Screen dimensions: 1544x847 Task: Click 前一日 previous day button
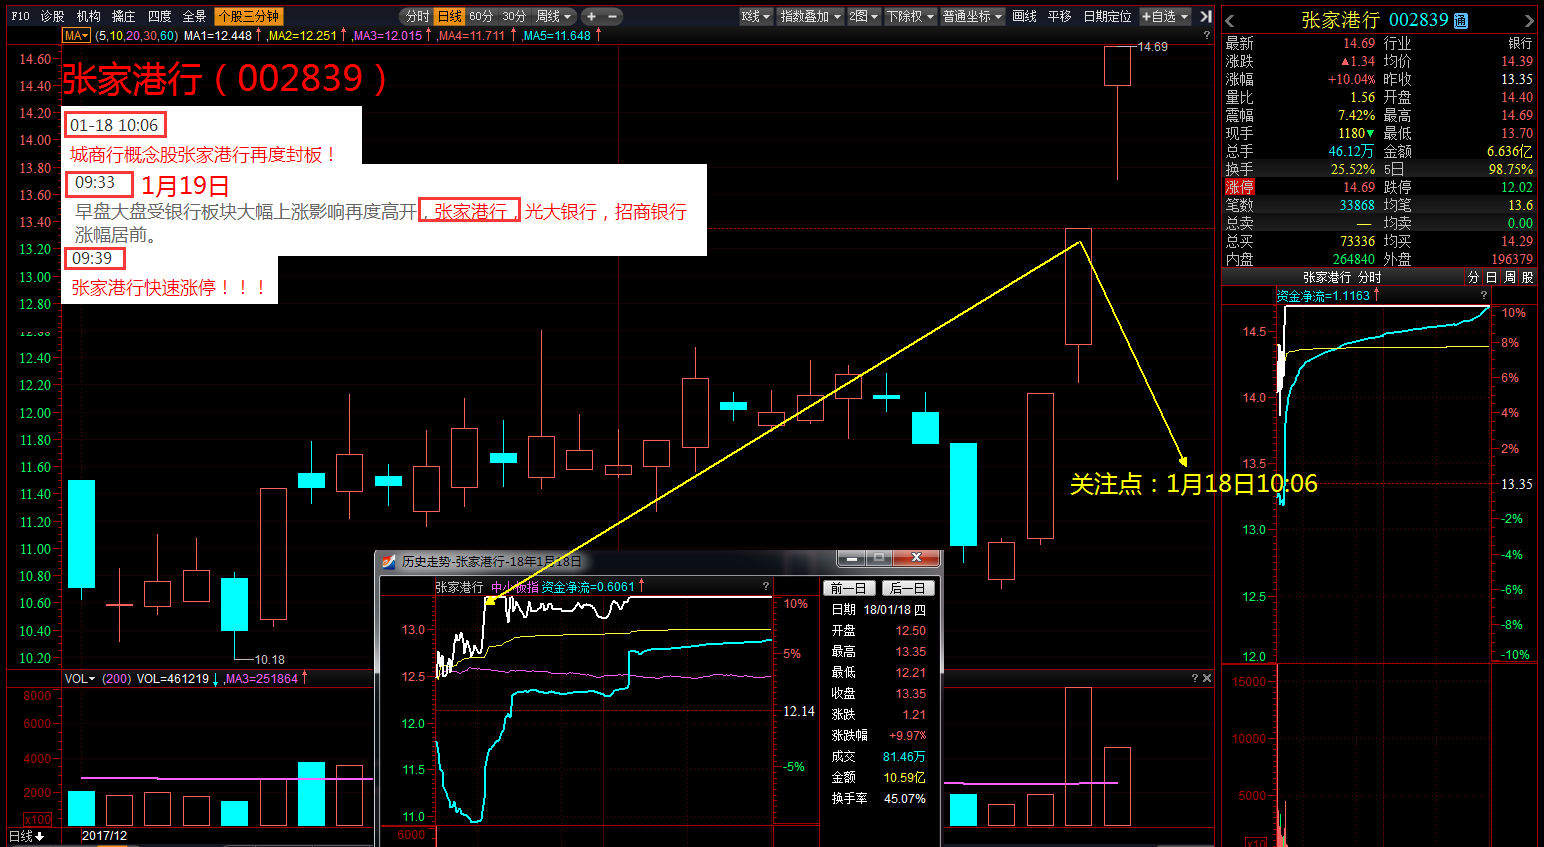[x=849, y=588]
